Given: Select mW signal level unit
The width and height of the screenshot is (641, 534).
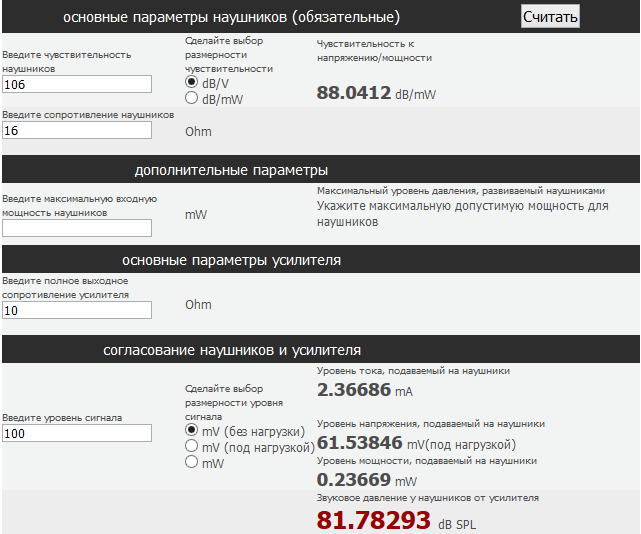Looking at the screenshot, I should (x=191, y=462).
